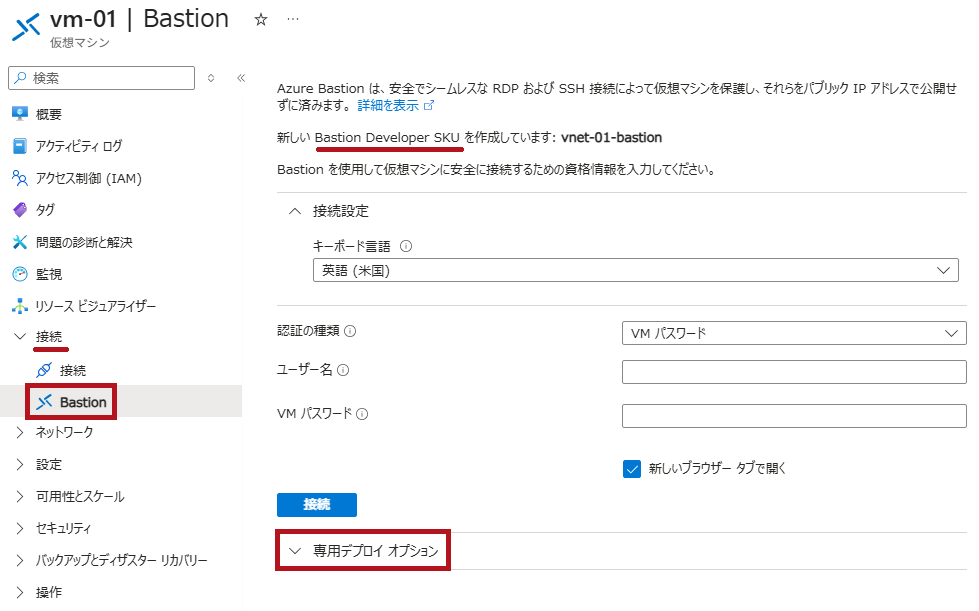Expand the ネットワーク menu group
Screen dimensions: 979x611
click(x=64, y=433)
